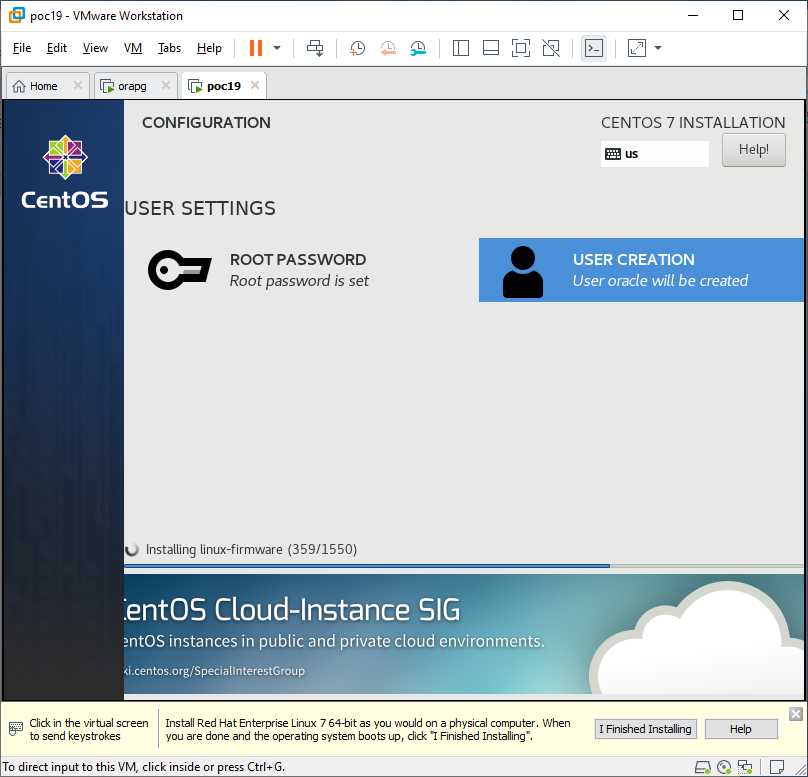
Task: Open the View menu
Action: click(x=95, y=48)
